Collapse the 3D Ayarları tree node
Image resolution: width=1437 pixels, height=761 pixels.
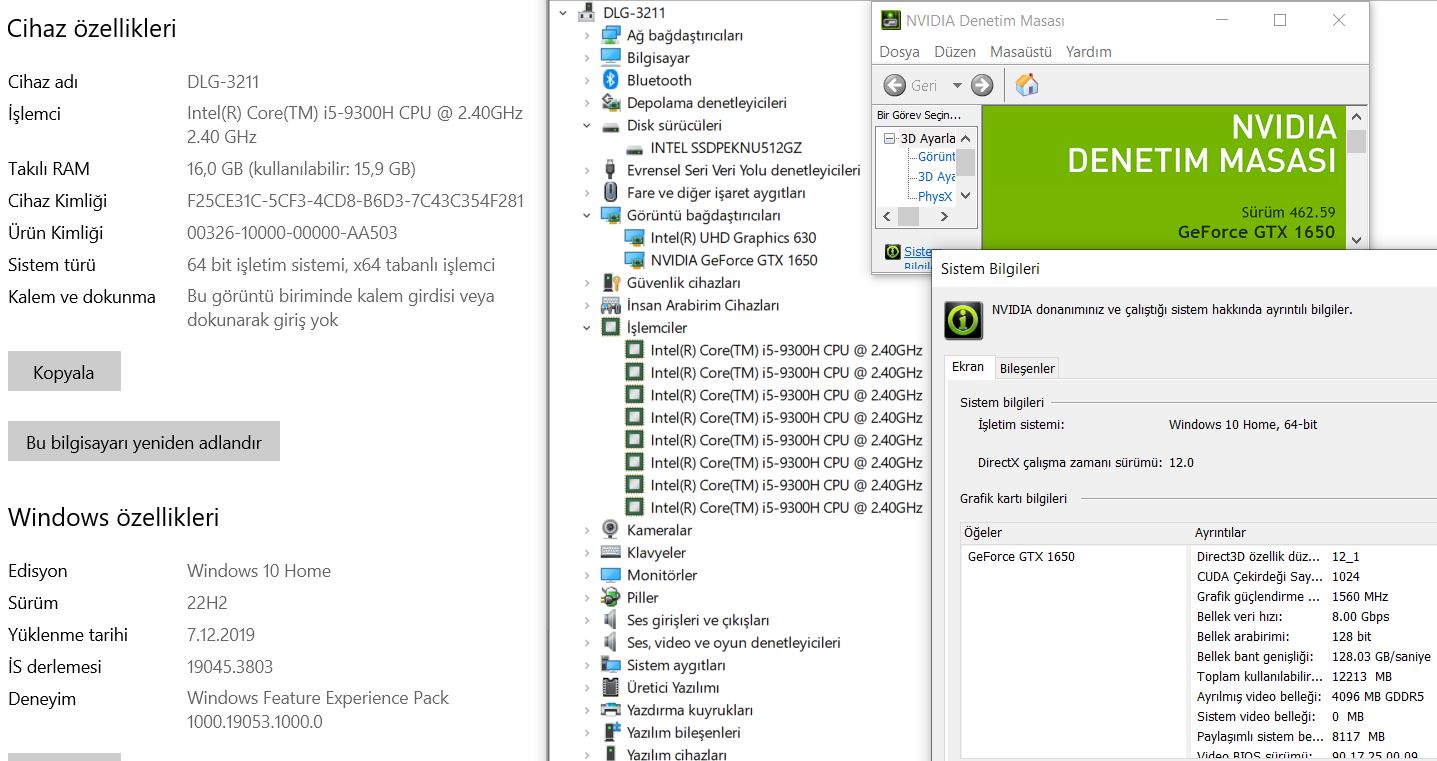point(889,138)
